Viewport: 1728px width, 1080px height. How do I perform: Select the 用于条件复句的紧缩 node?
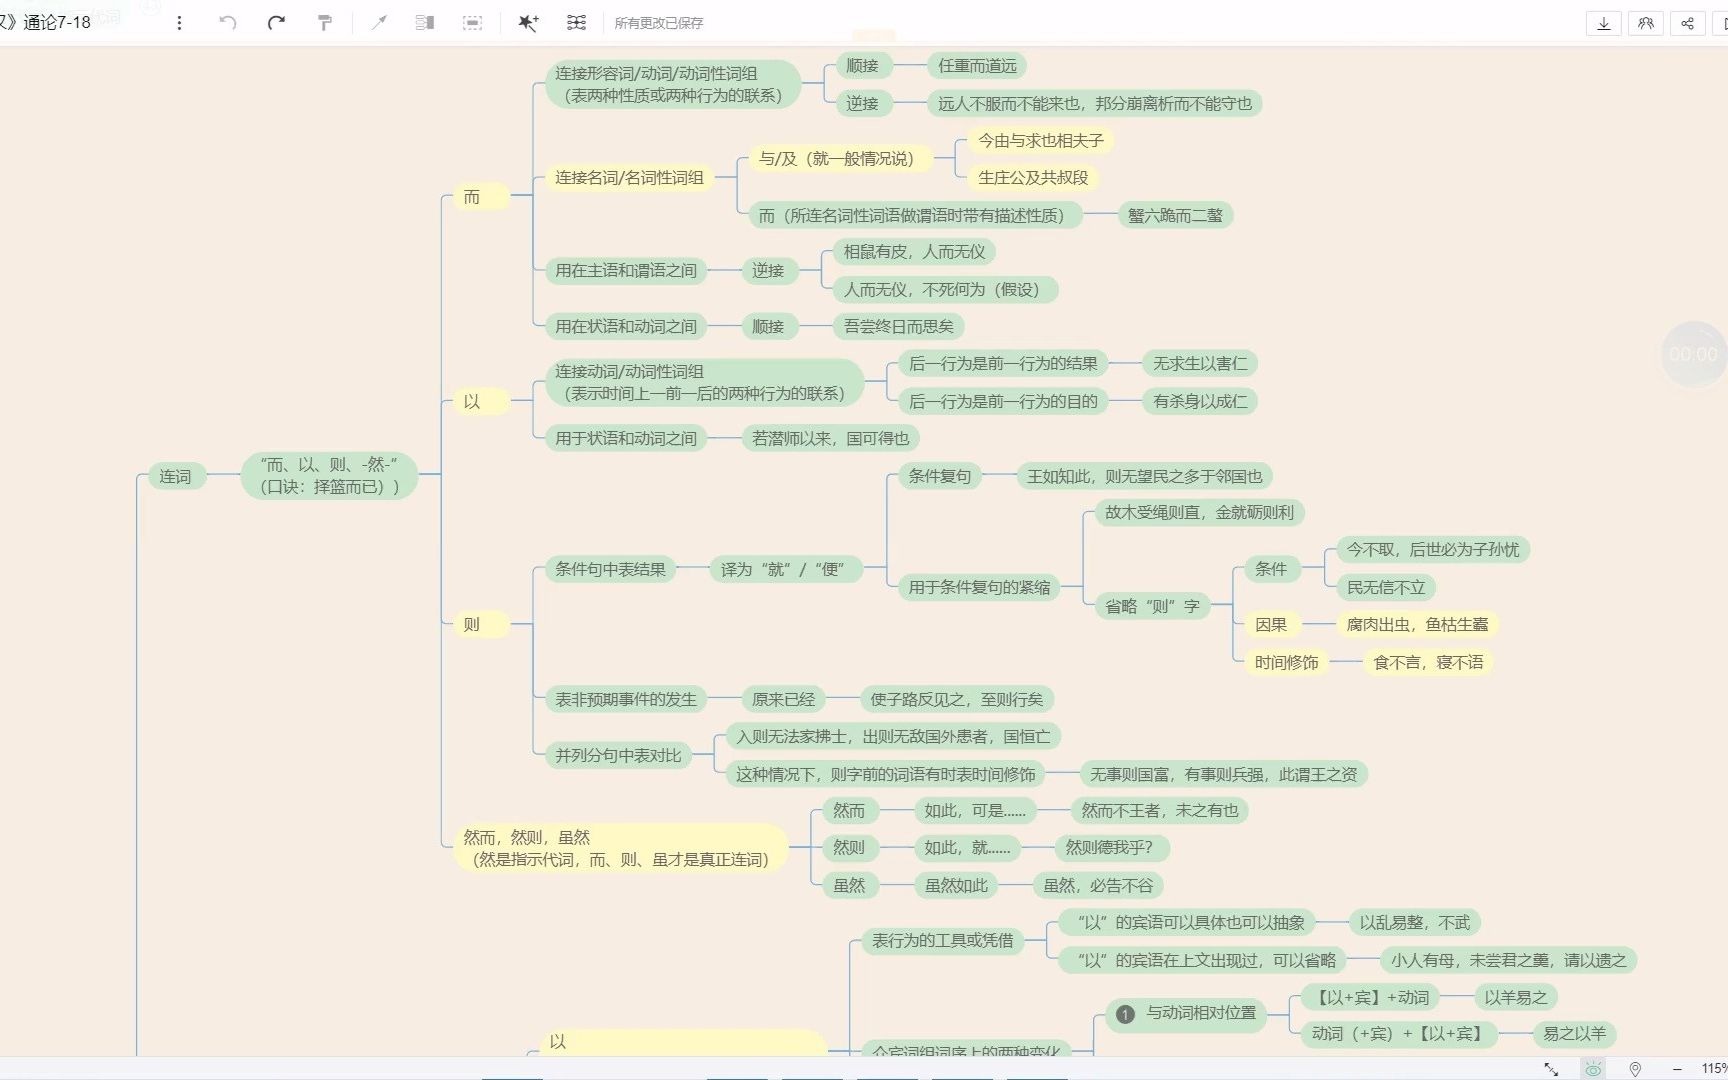(979, 587)
